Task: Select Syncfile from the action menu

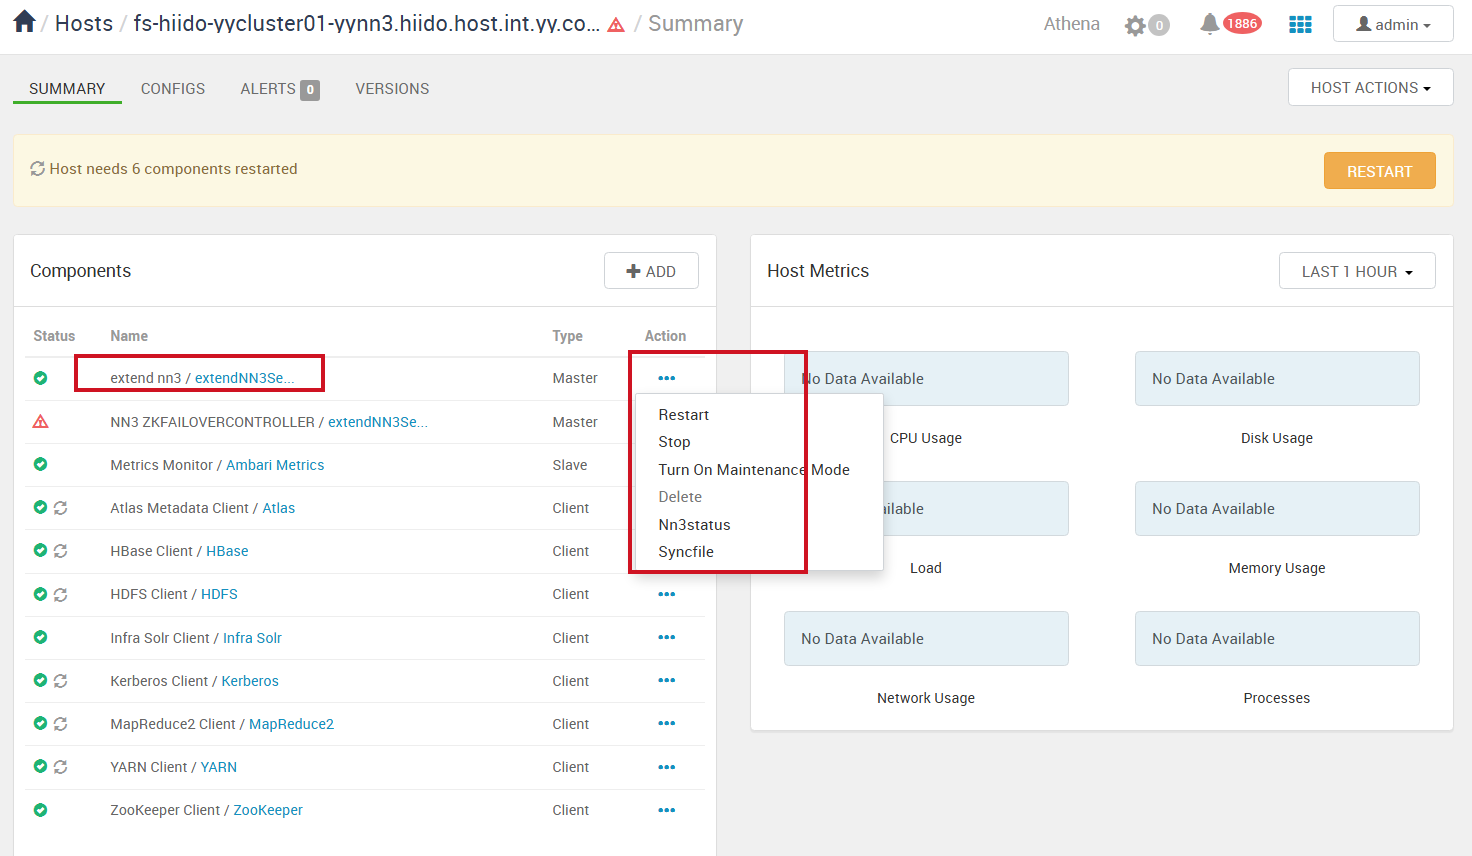Action: [686, 552]
